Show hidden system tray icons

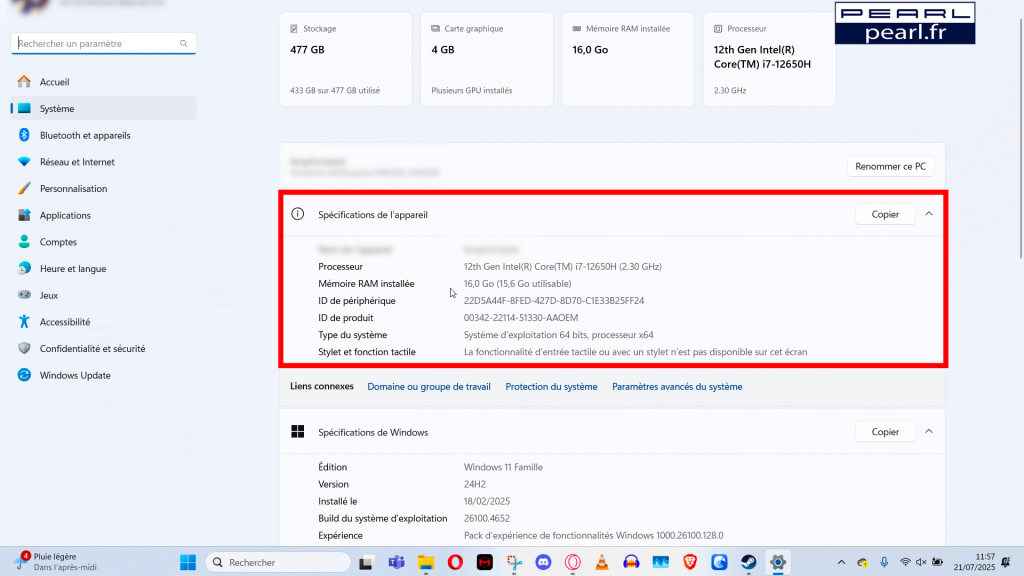click(x=841, y=562)
